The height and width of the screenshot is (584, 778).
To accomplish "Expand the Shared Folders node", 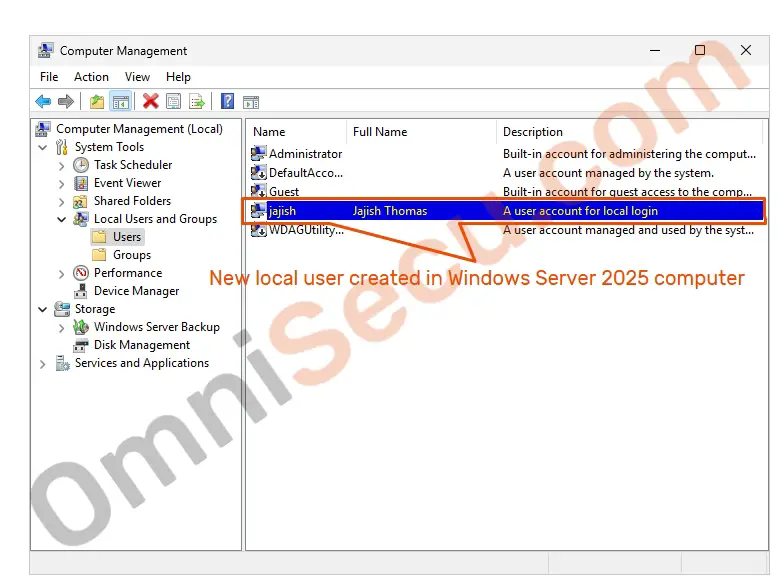I will point(62,202).
